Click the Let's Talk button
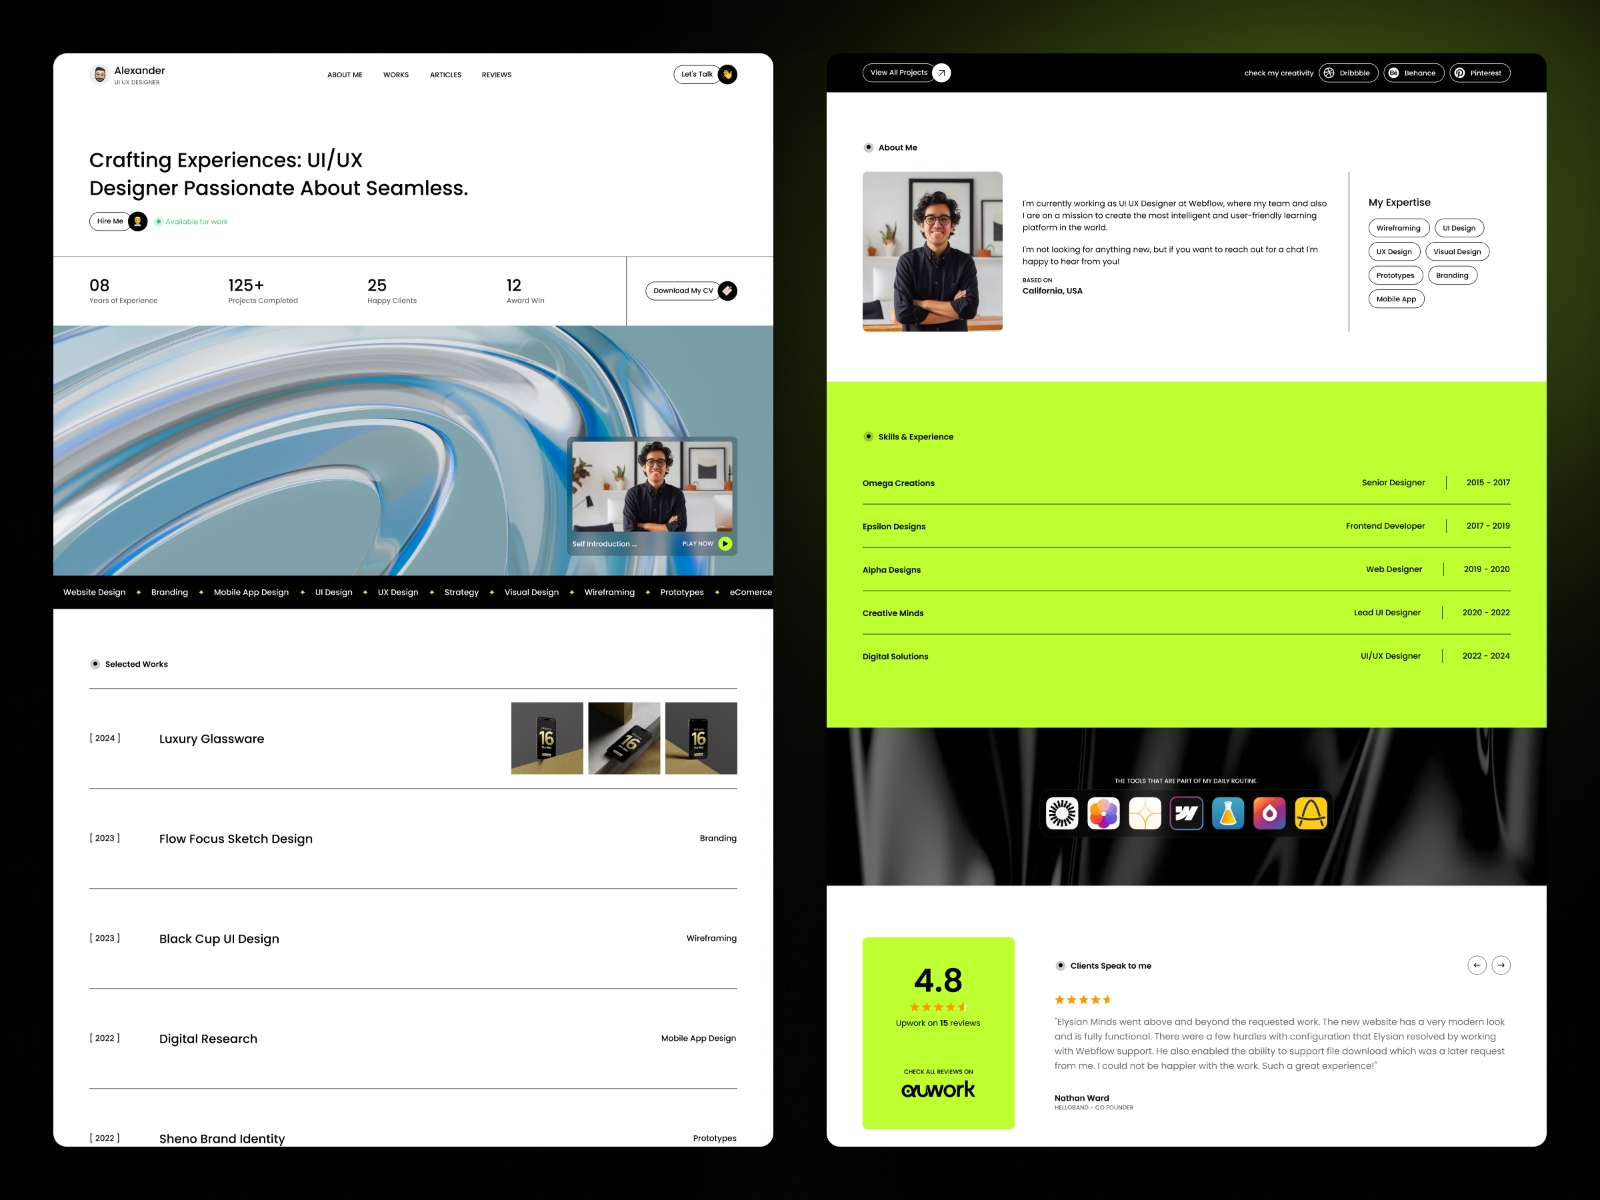Screen dimensions: 1600x1200 [x=698, y=74]
